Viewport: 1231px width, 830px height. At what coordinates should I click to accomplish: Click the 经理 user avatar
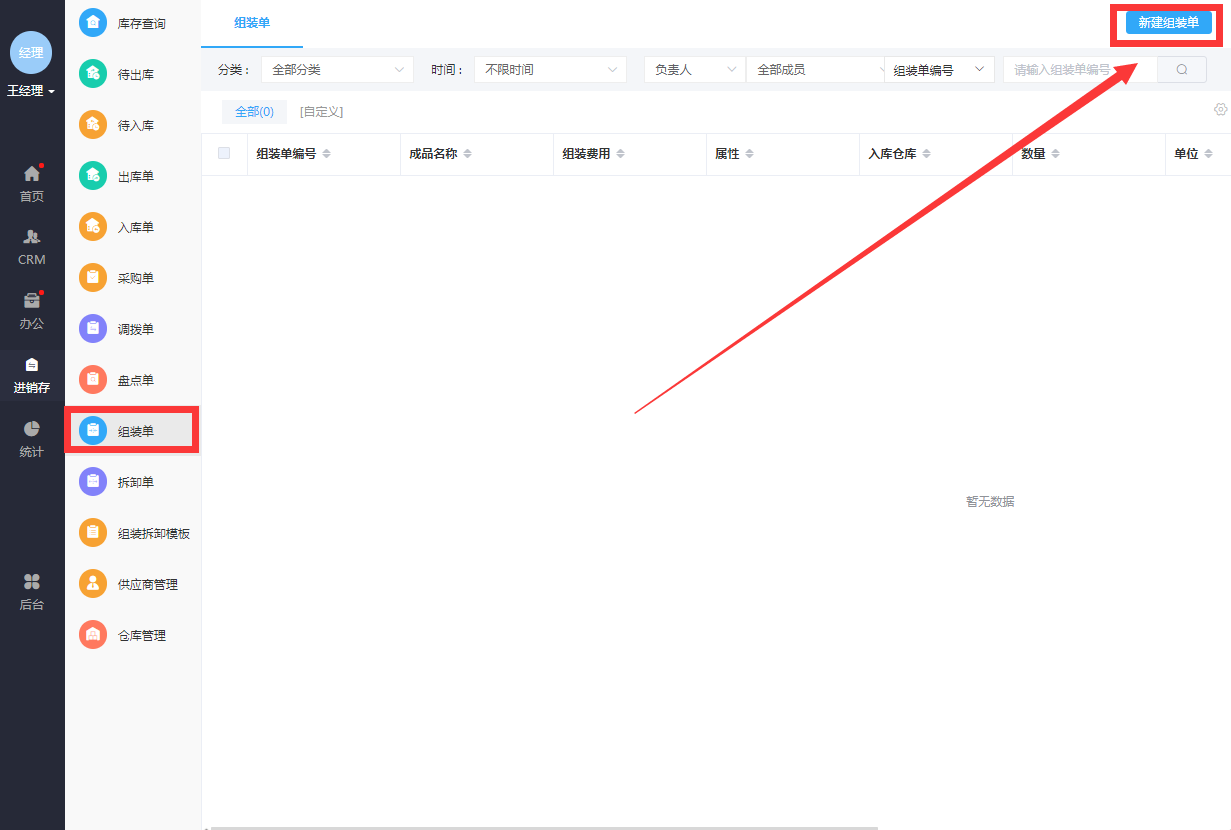(x=31, y=53)
